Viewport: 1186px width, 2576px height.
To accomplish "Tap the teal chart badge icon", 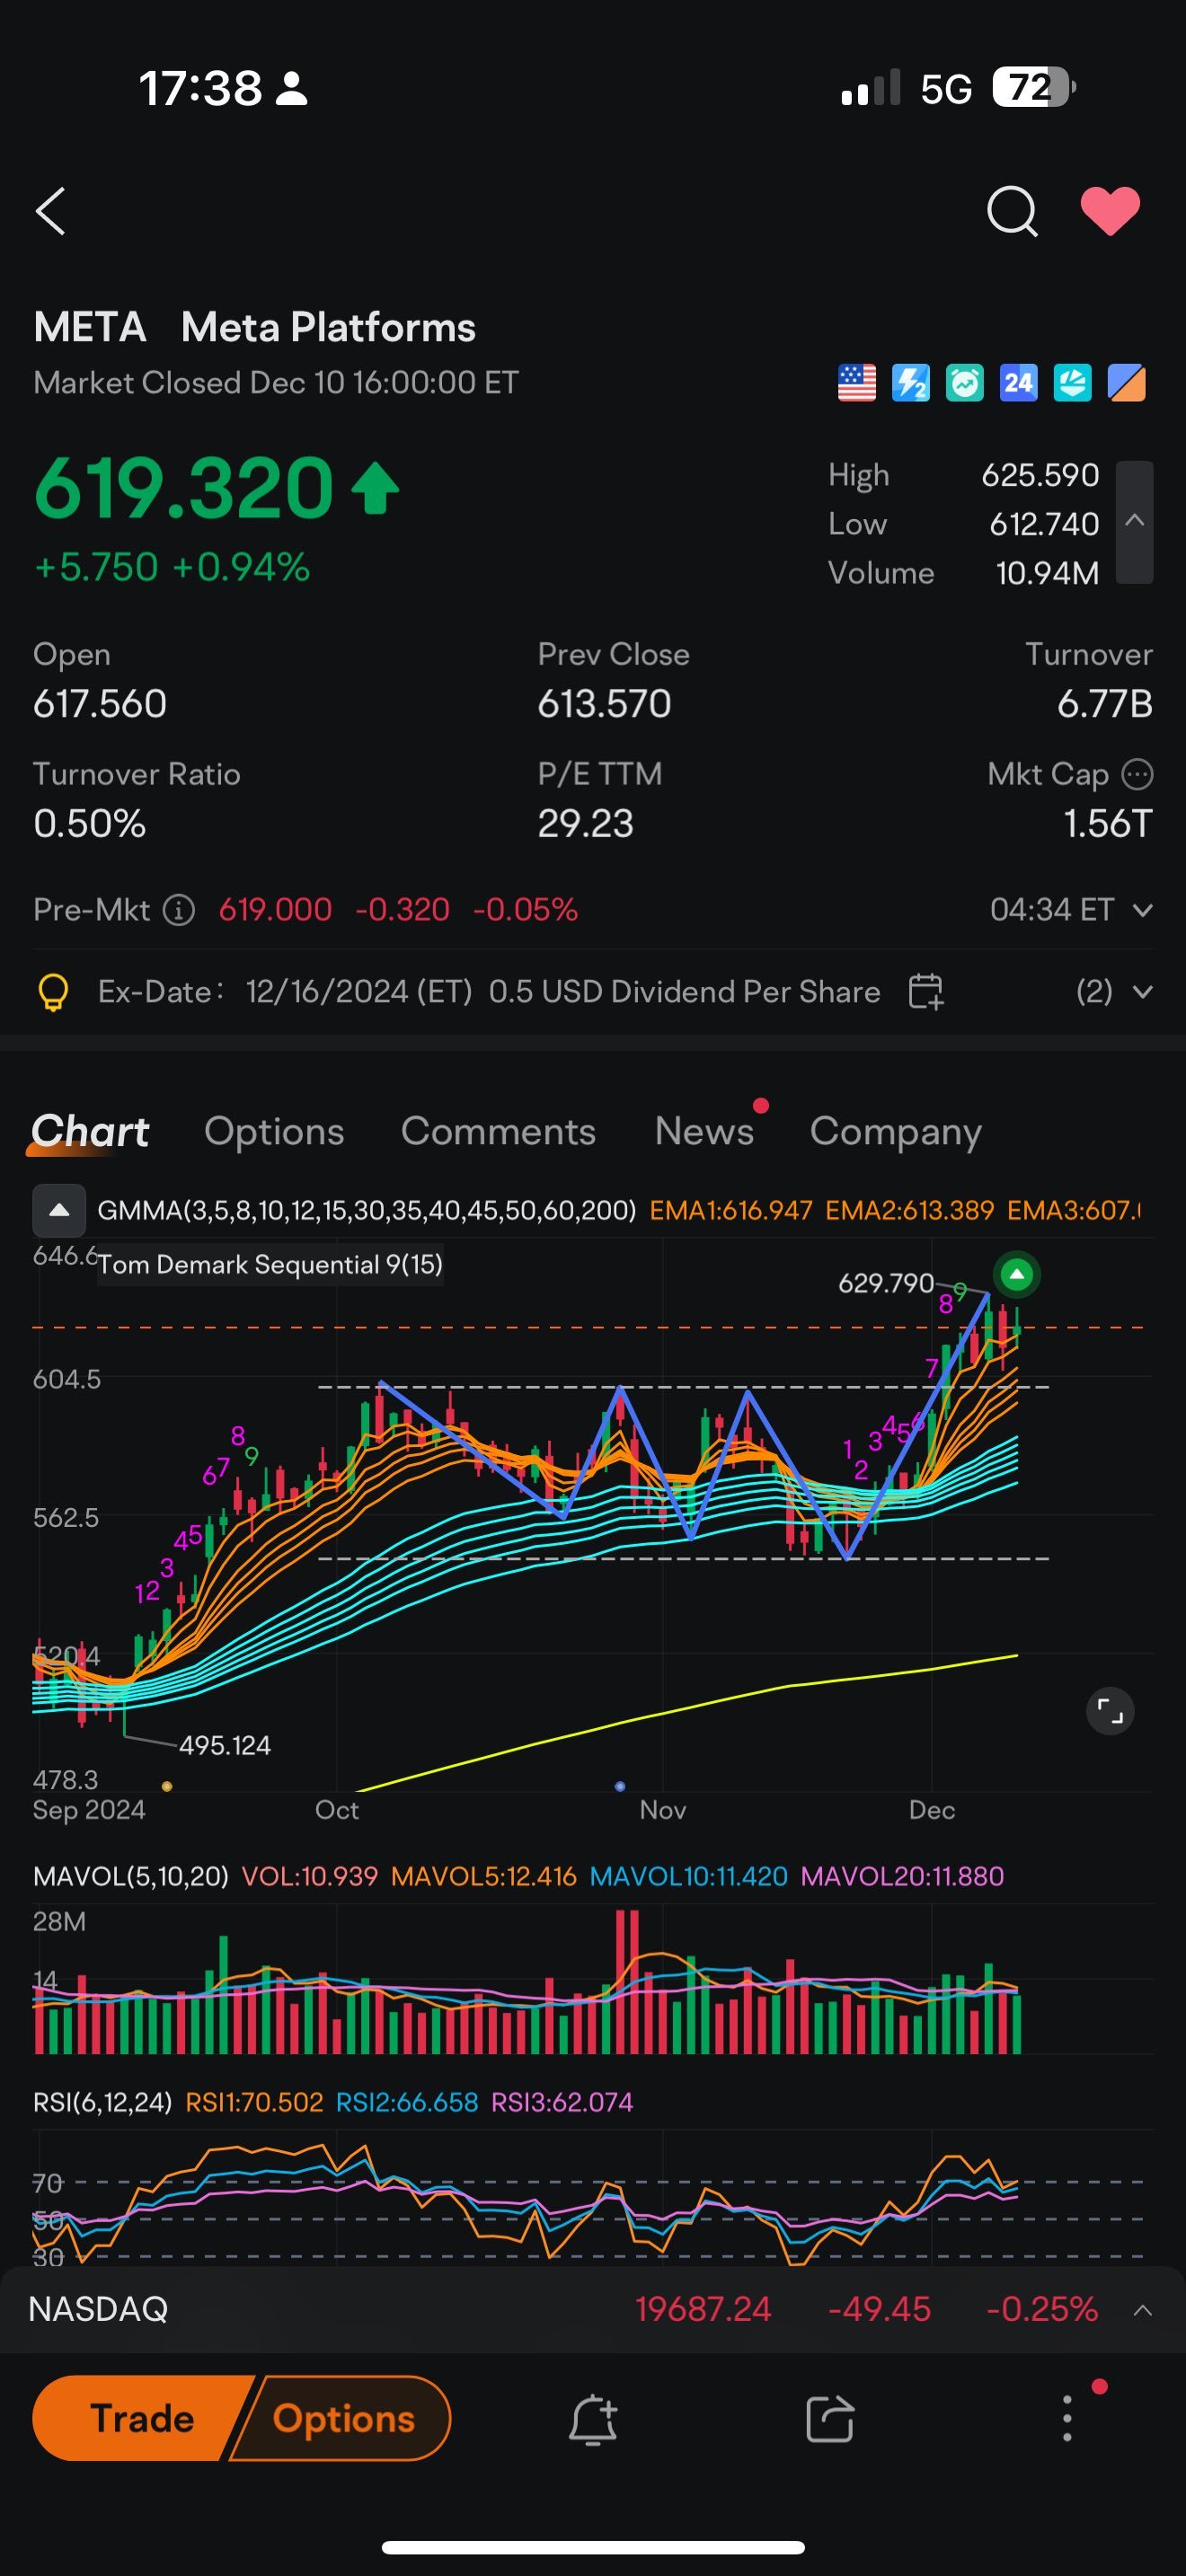I will coord(1073,383).
